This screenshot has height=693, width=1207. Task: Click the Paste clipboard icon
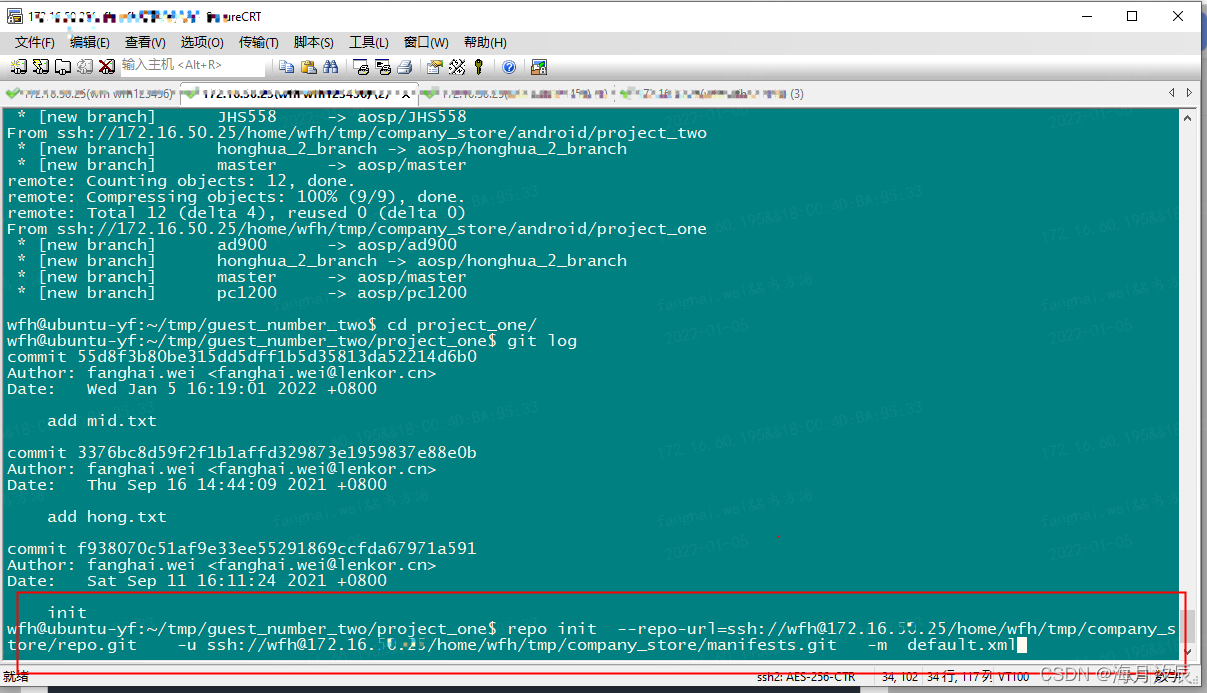point(309,67)
